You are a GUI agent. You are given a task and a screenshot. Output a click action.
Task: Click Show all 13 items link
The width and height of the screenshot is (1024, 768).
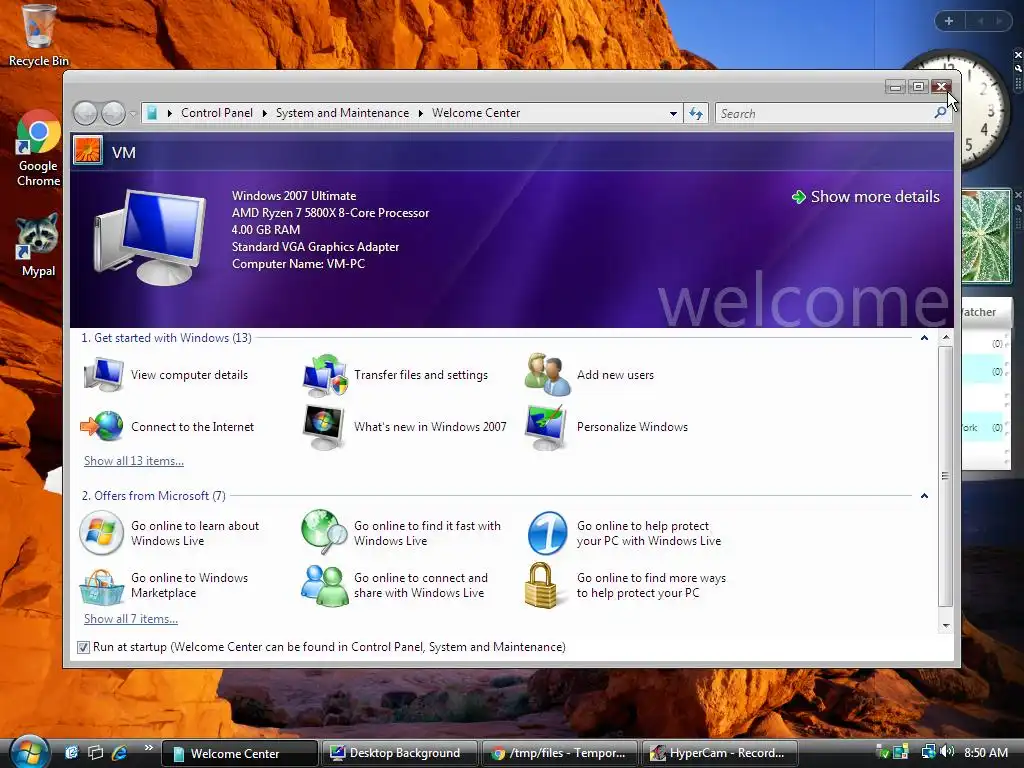click(x=134, y=461)
